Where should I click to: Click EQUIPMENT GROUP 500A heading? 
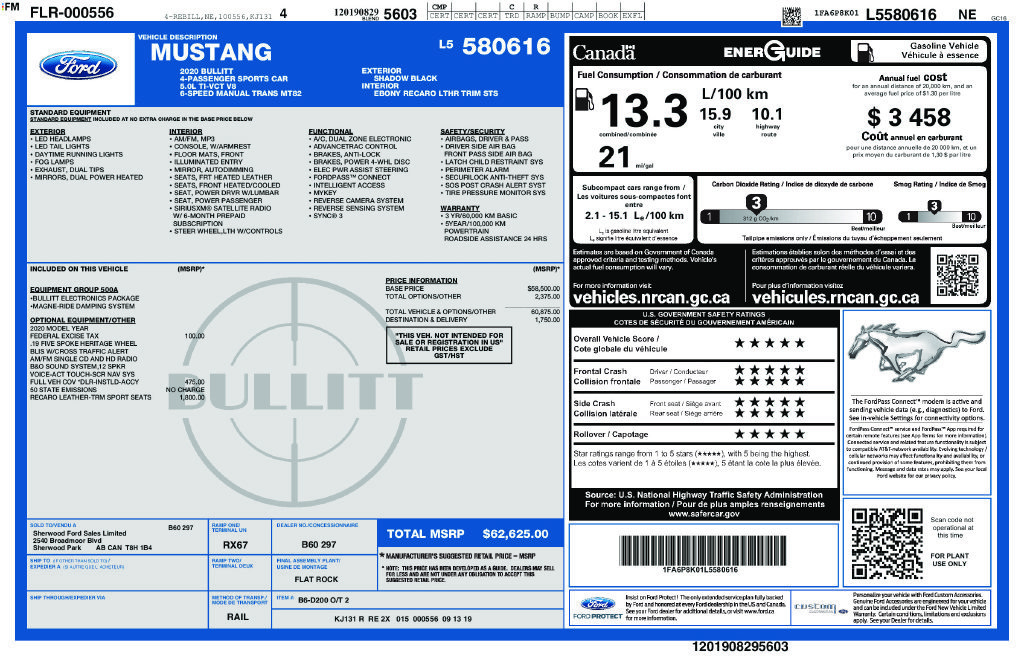(74, 289)
